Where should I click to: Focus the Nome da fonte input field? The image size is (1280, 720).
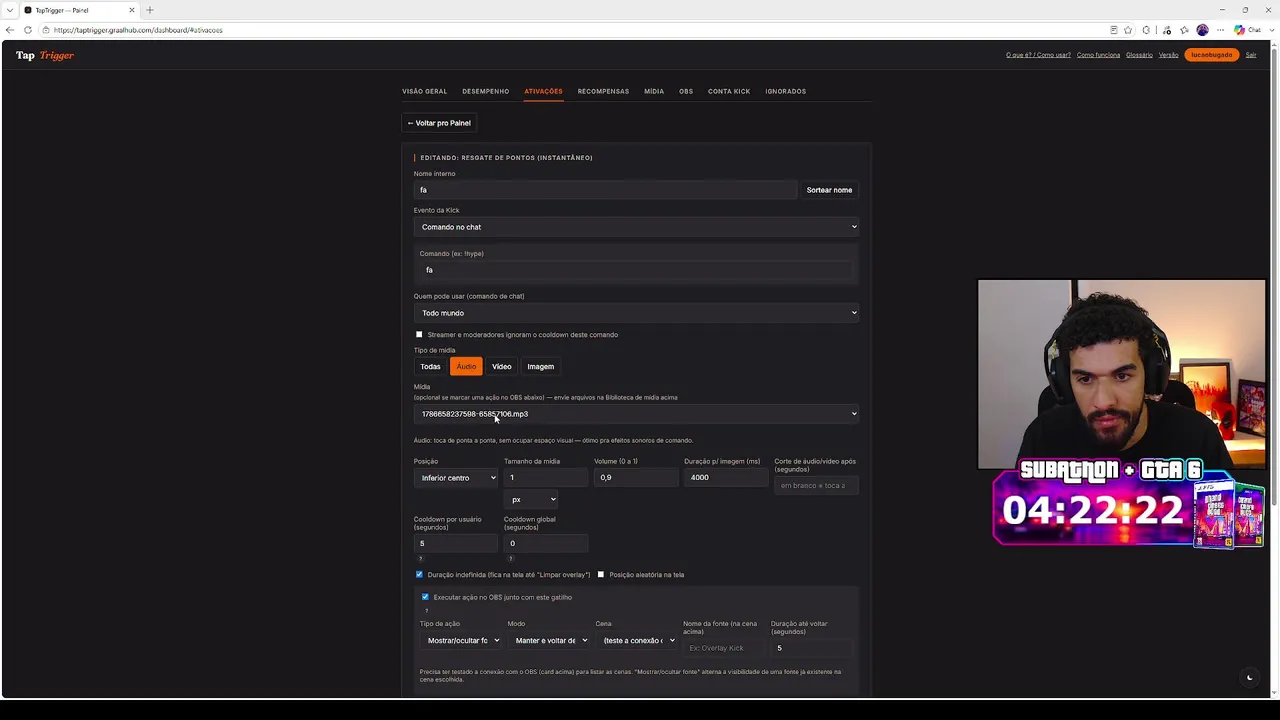pos(724,648)
